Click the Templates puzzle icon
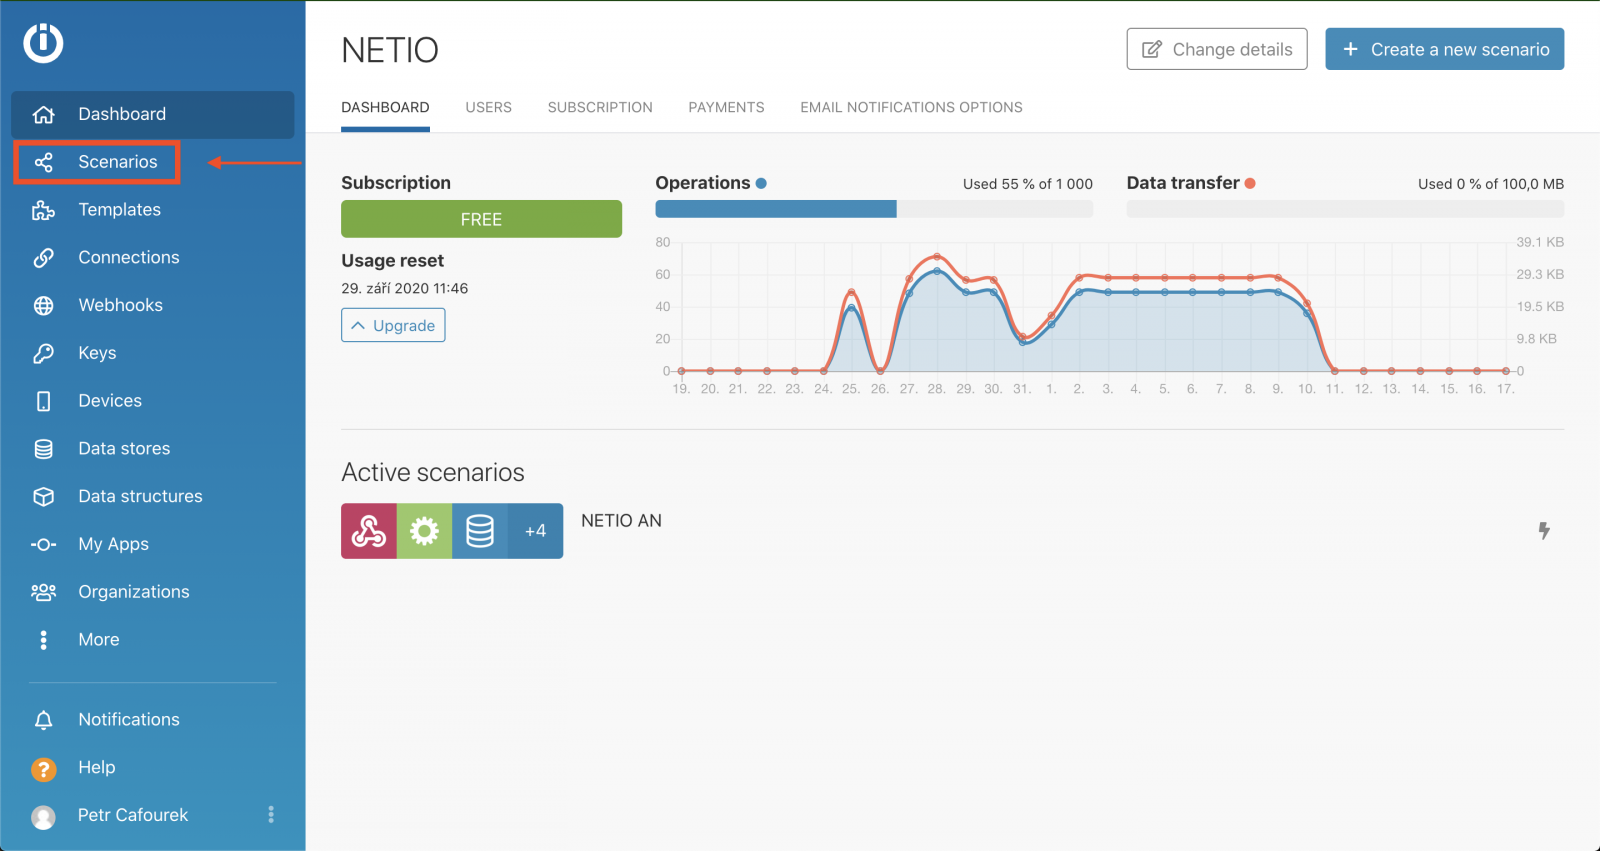The height and width of the screenshot is (851, 1600). point(43,210)
